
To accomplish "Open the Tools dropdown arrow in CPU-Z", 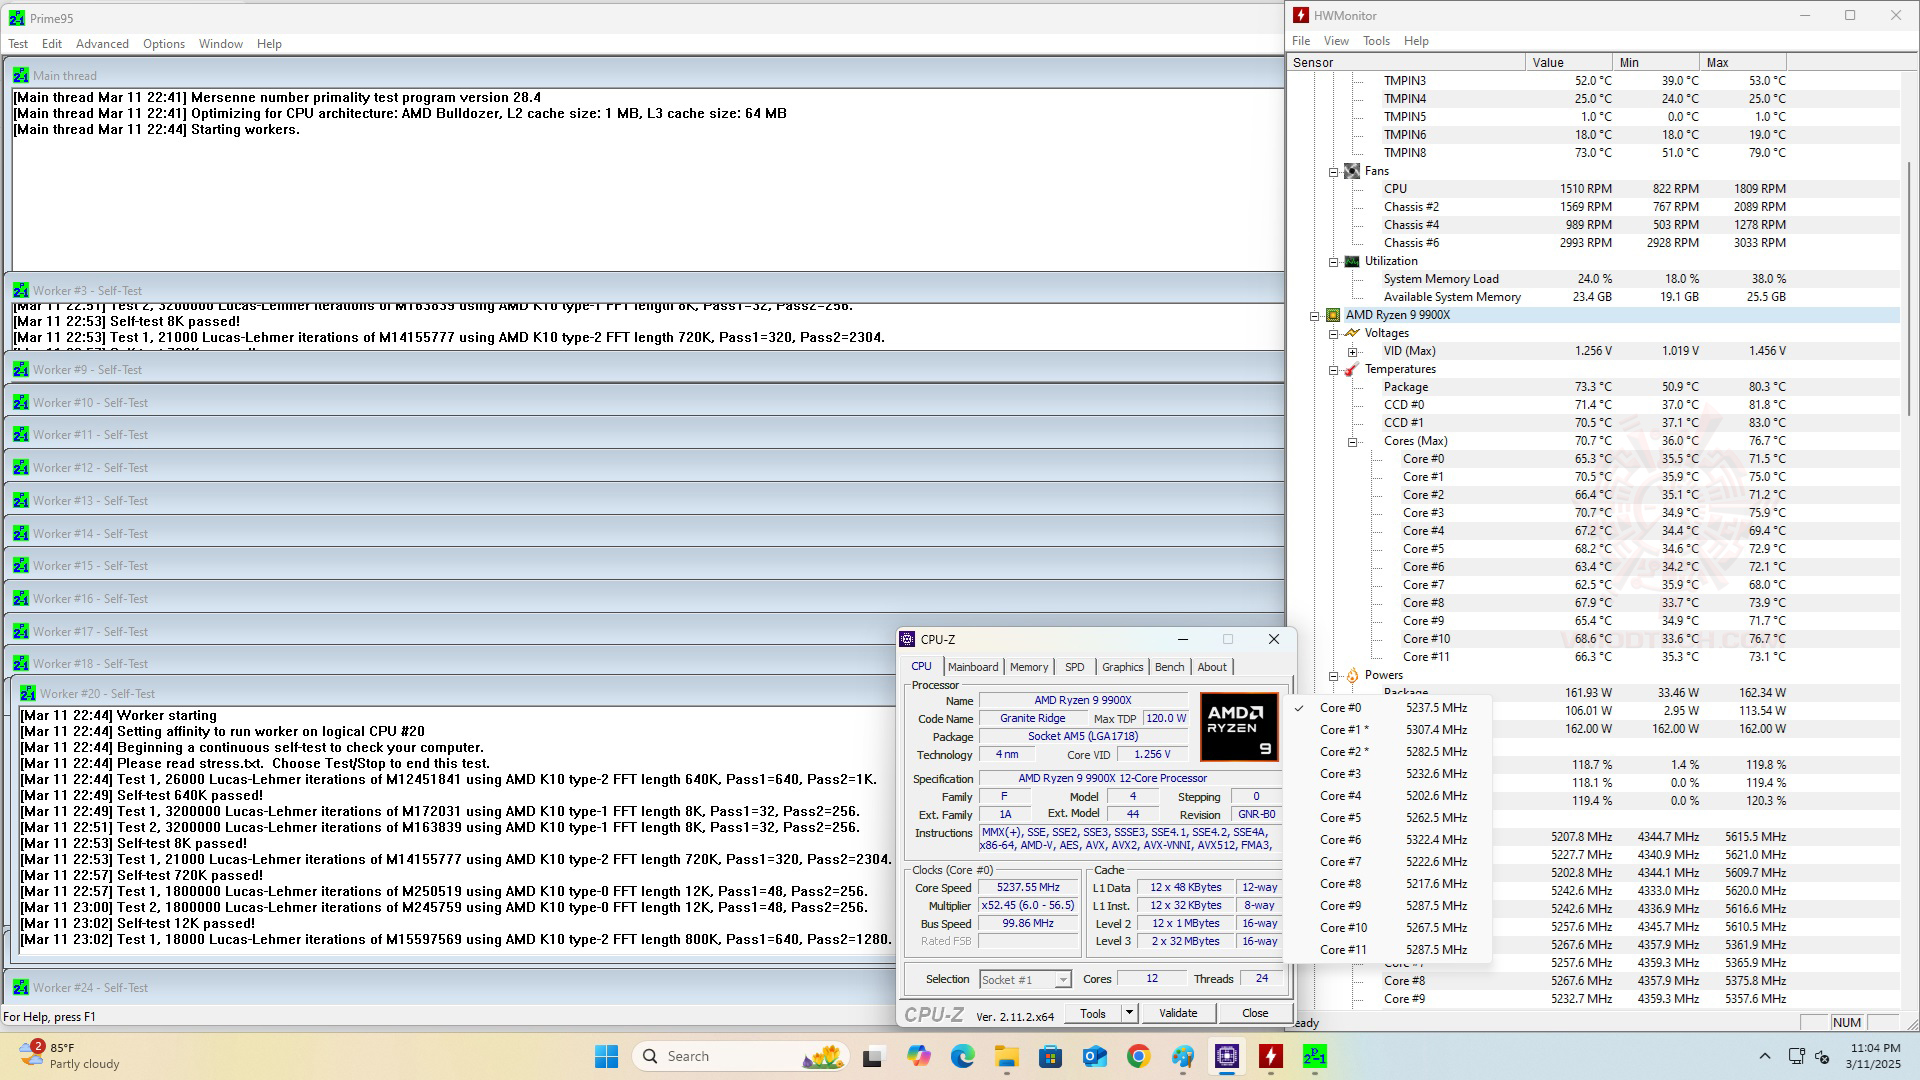I will pyautogui.click(x=1129, y=1013).
